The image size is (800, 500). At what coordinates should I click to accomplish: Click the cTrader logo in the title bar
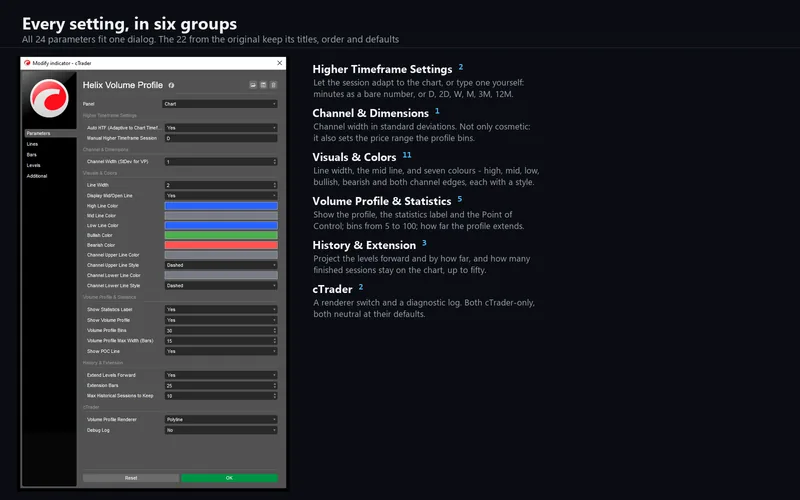[27, 63]
